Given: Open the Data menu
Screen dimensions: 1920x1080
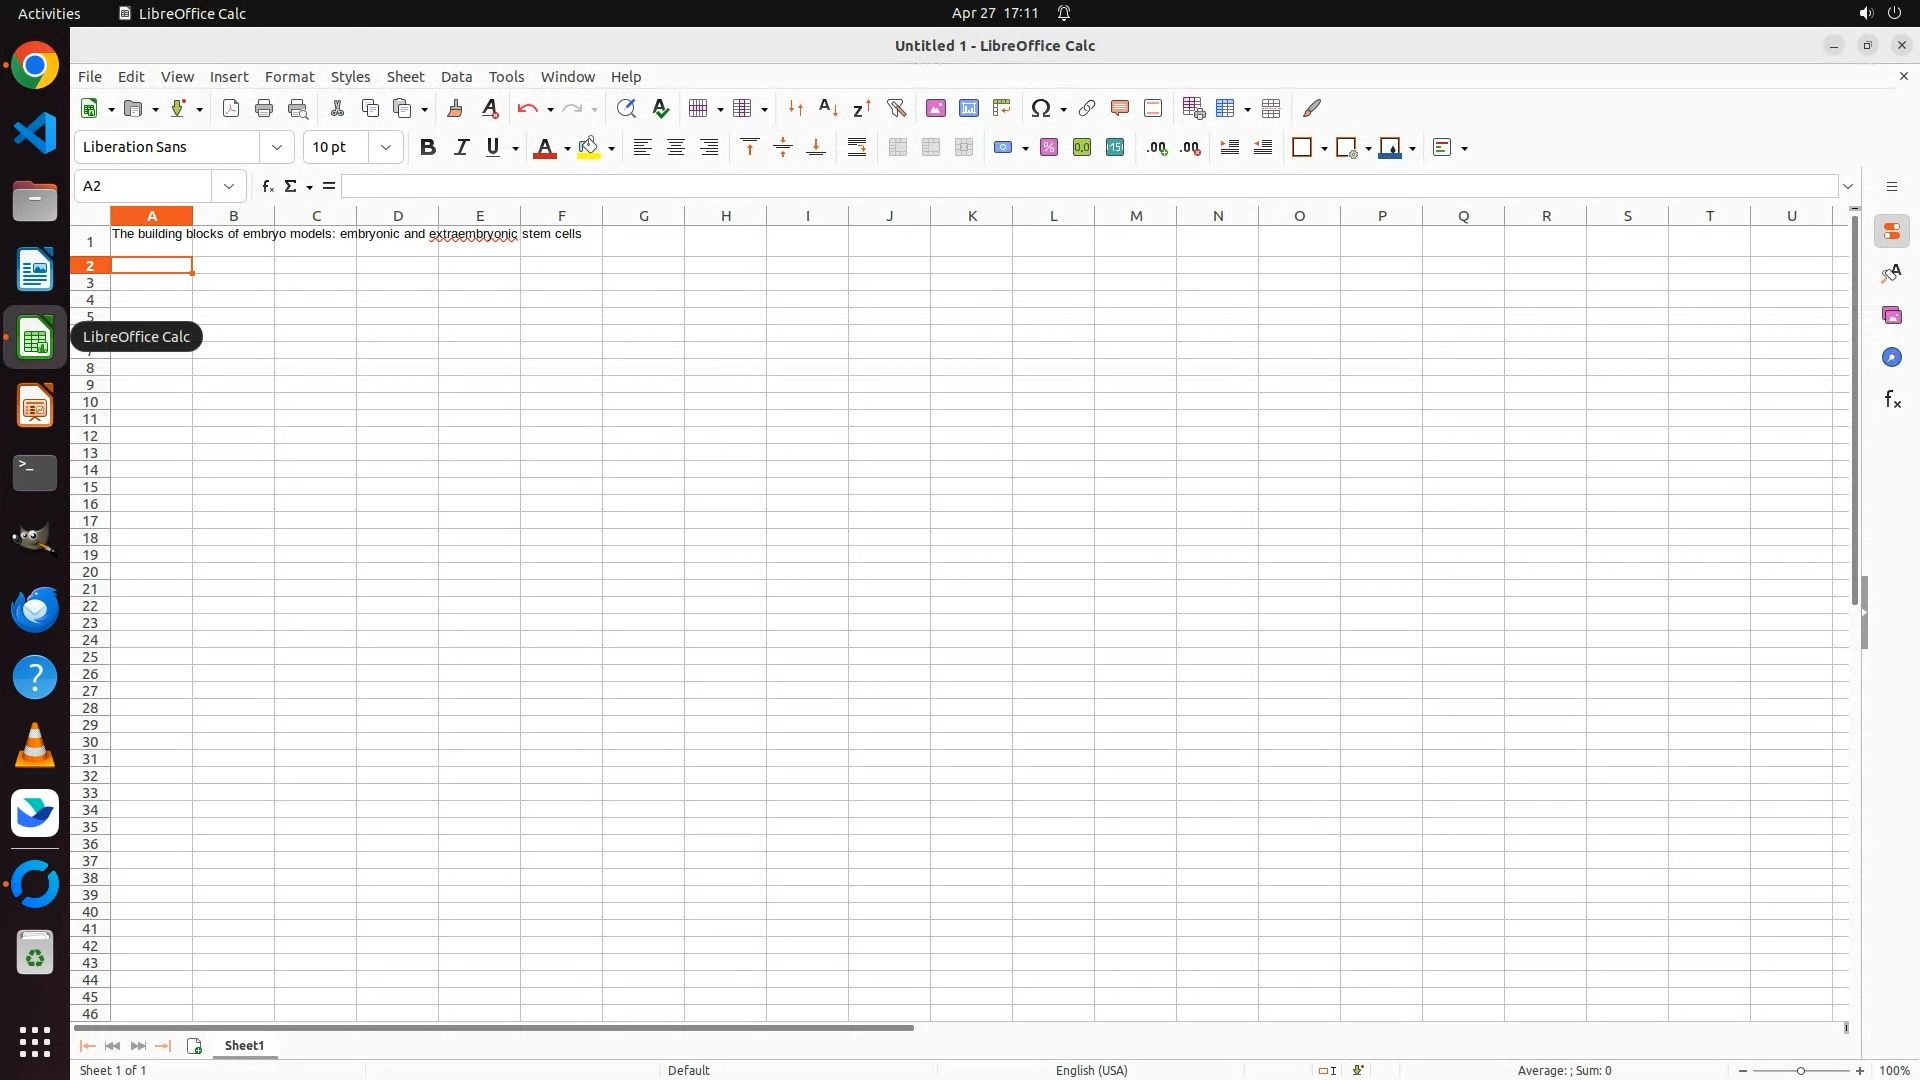Looking at the screenshot, I should pyautogui.click(x=456, y=77).
